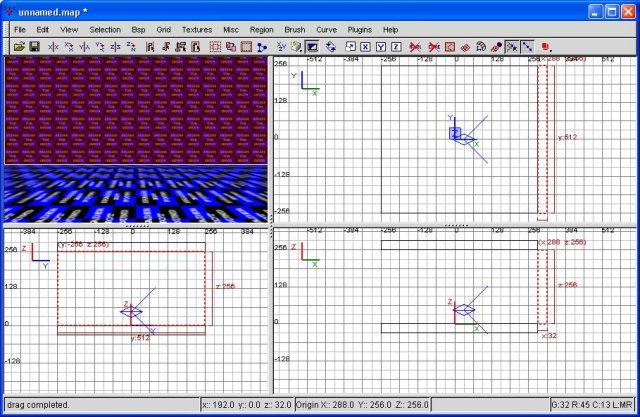Click the Select Inside icon
This screenshot has height=417, width=640.
(x=196, y=47)
